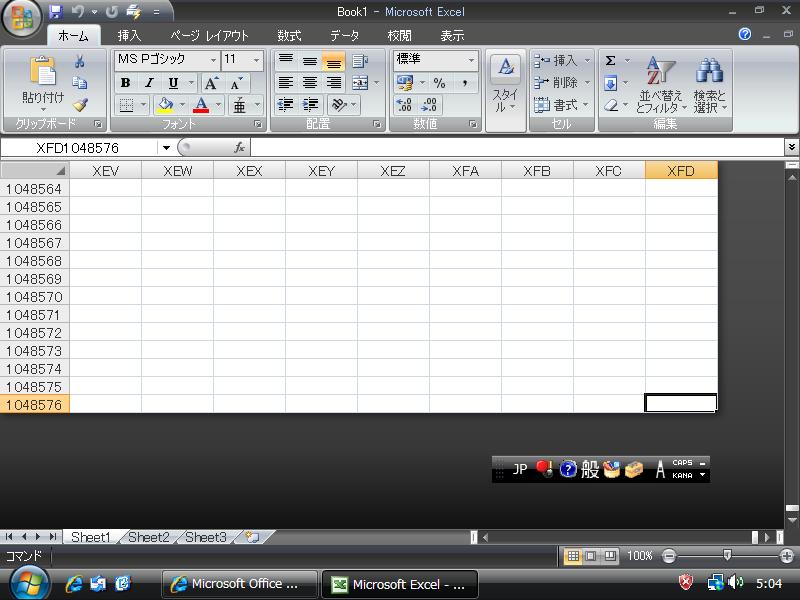Apply red font color A
This screenshot has width=800, height=600.
pyautogui.click(x=201, y=105)
